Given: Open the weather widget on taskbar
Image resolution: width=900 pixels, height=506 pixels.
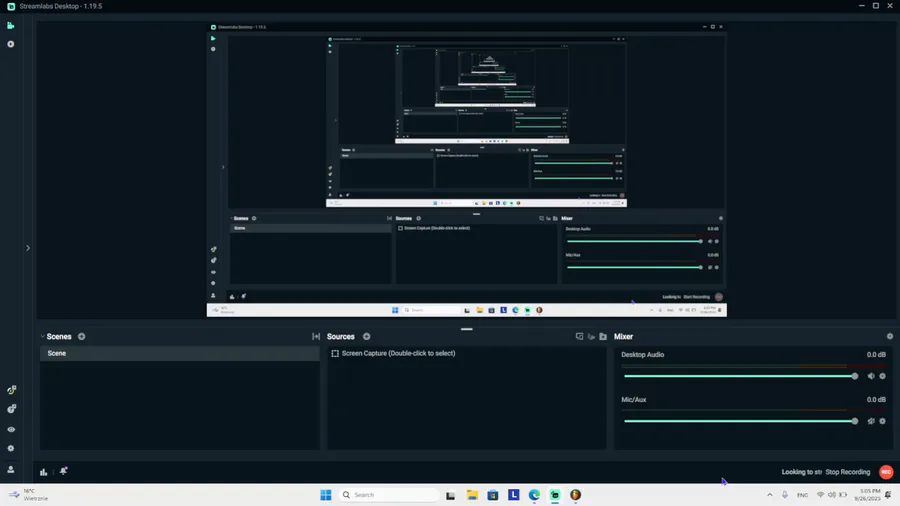Looking at the screenshot, I should point(29,495).
